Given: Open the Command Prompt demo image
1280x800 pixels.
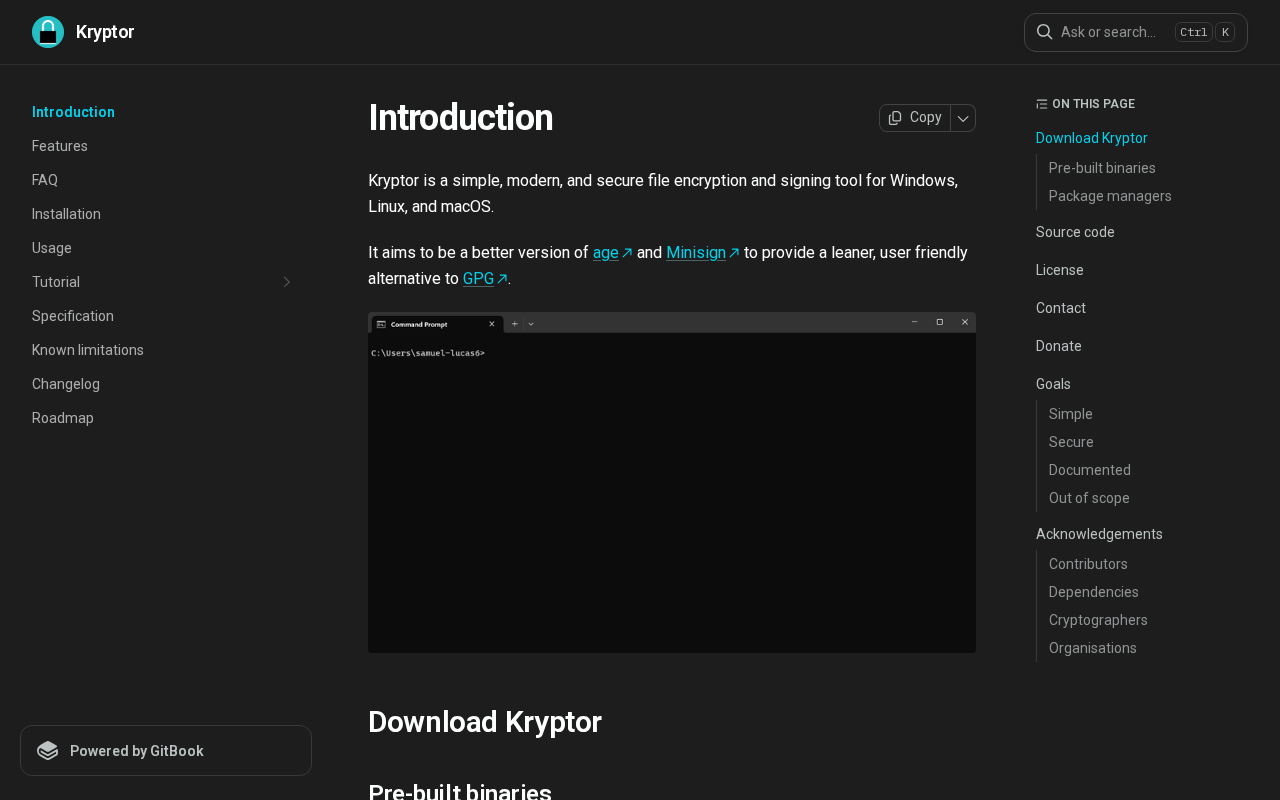Looking at the screenshot, I should (x=672, y=483).
